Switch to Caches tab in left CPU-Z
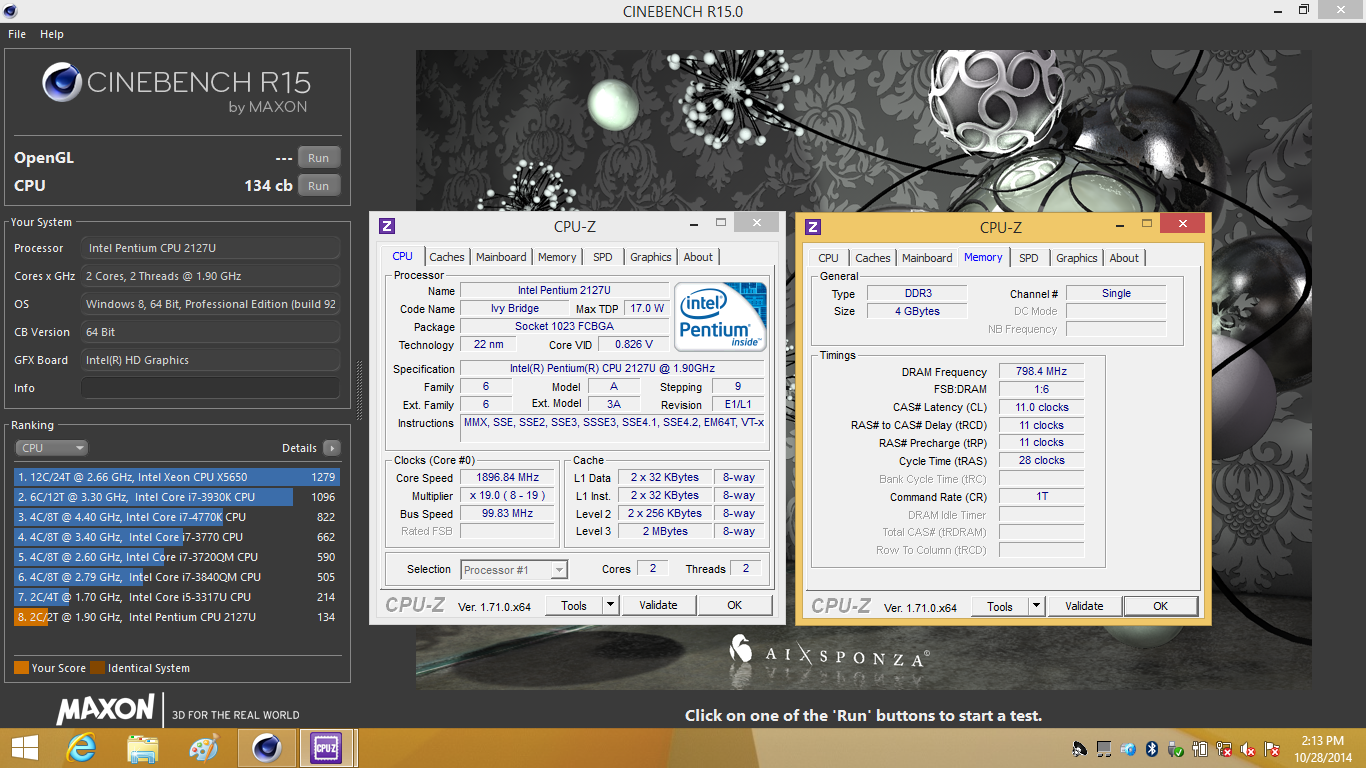 (x=447, y=257)
